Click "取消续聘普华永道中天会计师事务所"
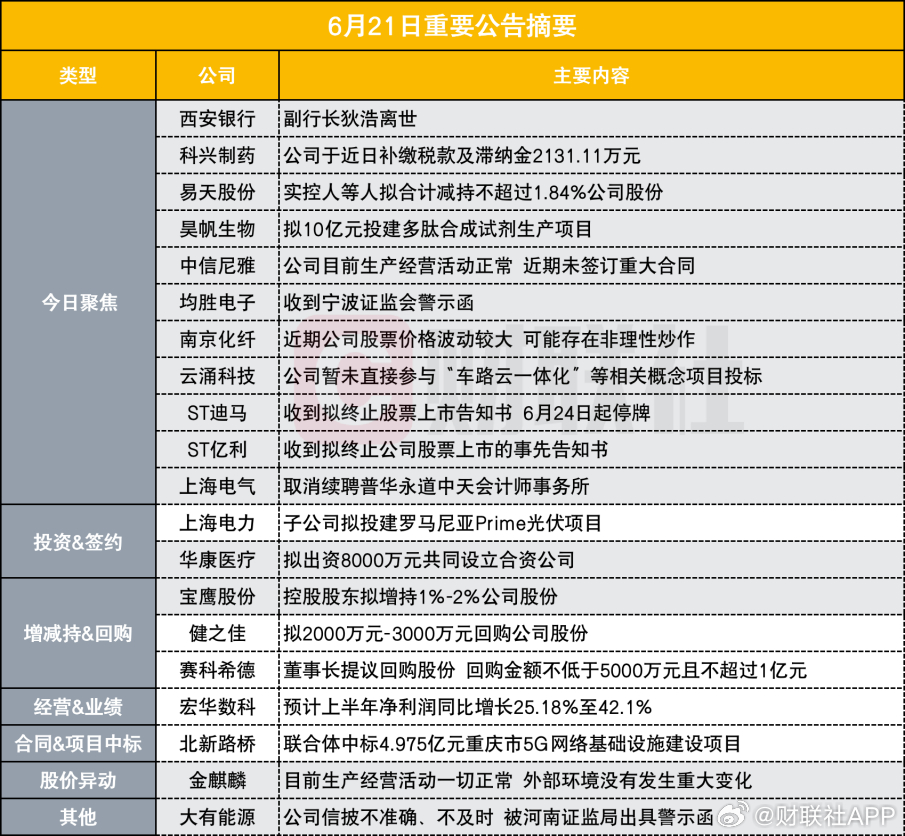The width and height of the screenshot is (905, 836). point(436,486)
